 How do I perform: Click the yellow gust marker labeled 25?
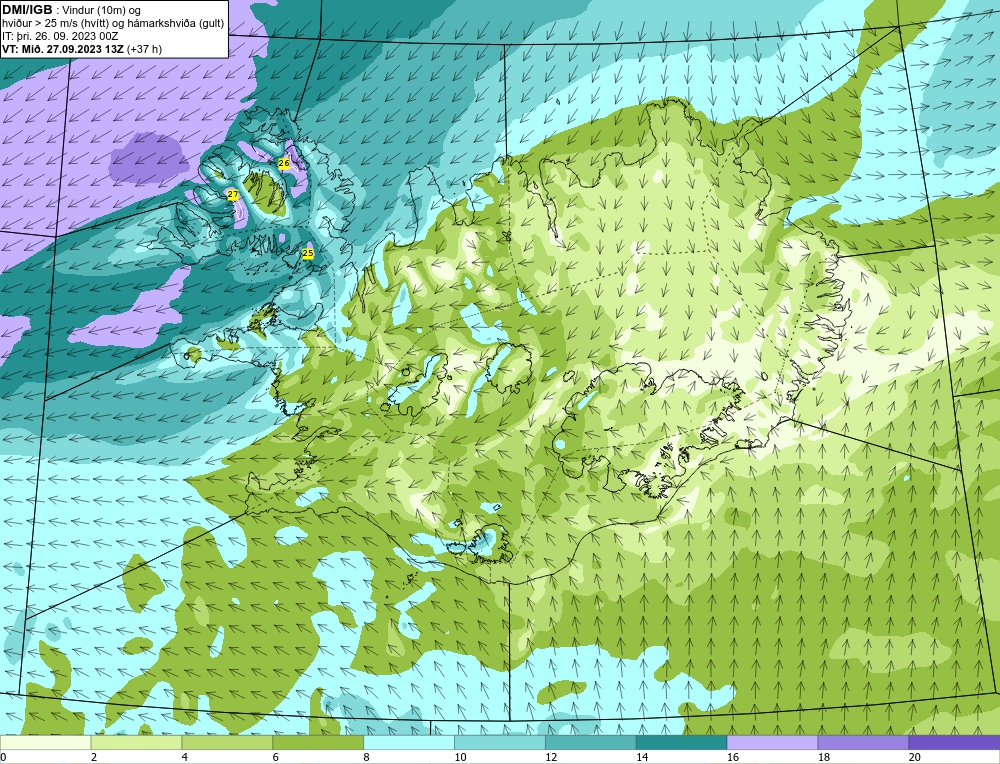[x=308, y=253]
